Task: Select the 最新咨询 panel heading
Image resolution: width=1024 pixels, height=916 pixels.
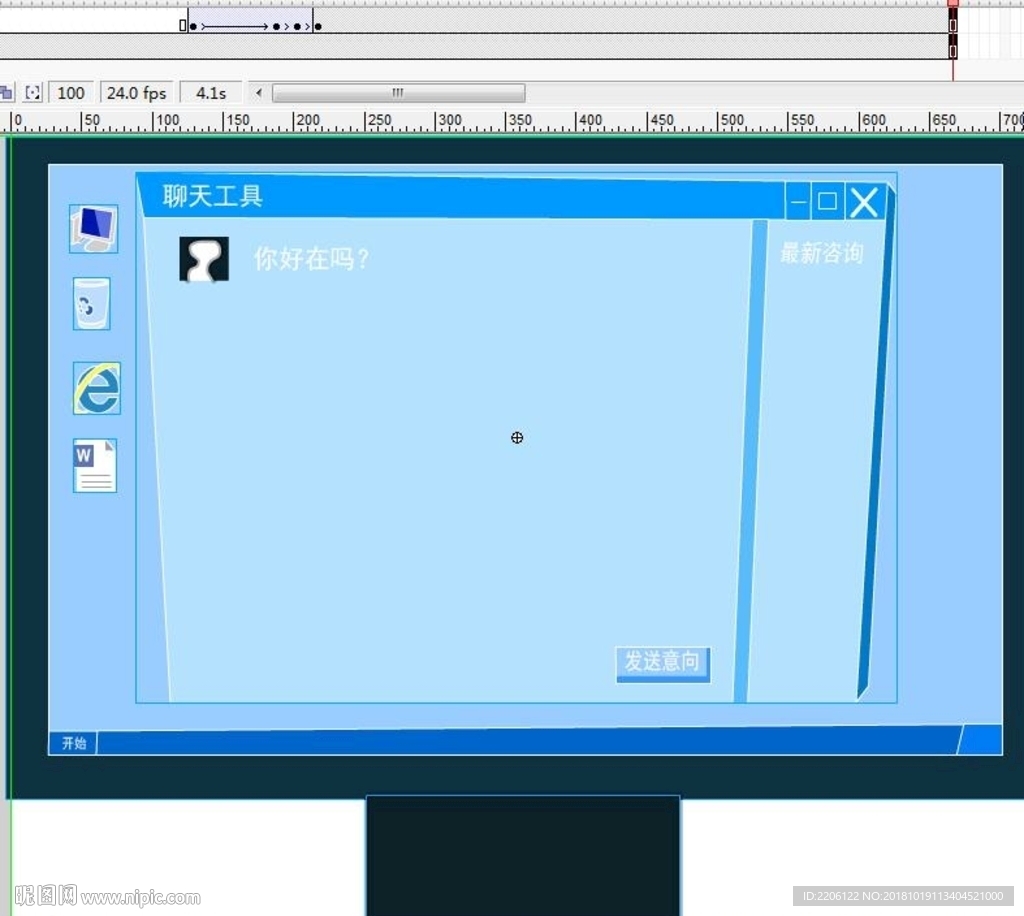Action: point(821,254)
